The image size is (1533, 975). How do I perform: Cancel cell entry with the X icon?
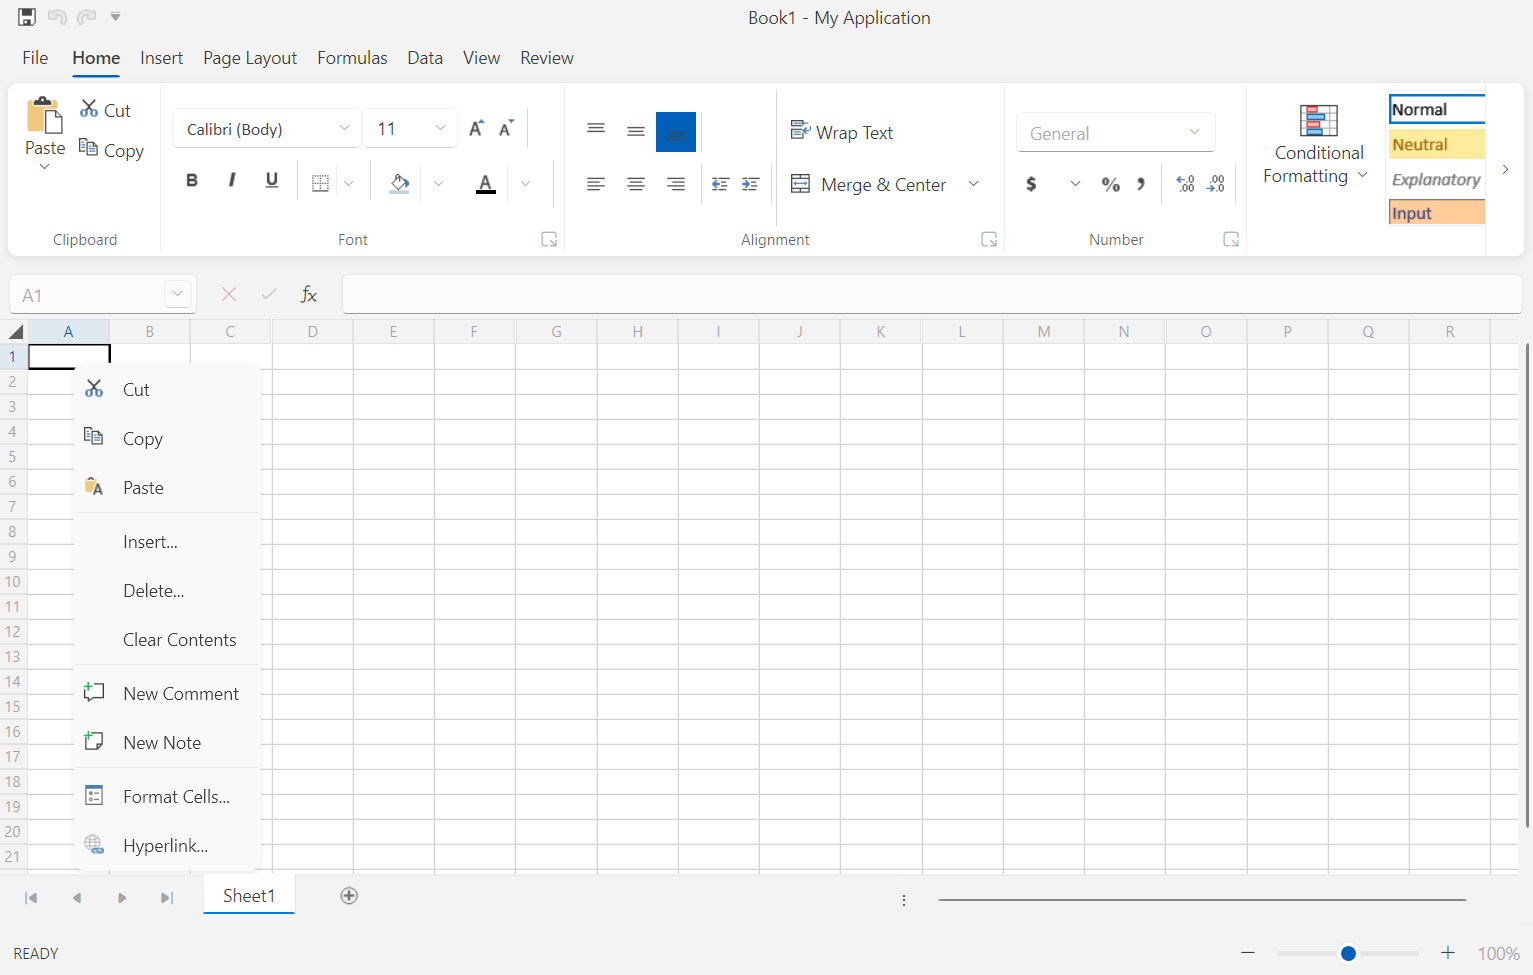pos(228,294)
